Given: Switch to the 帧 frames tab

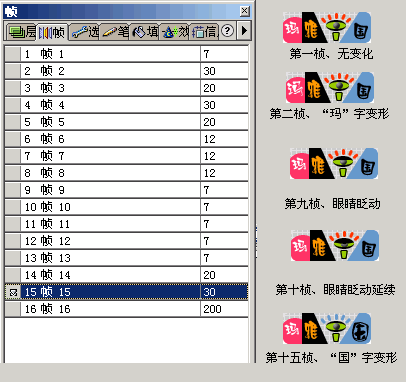Looking at the screenshot, I should tap(52, 32).
